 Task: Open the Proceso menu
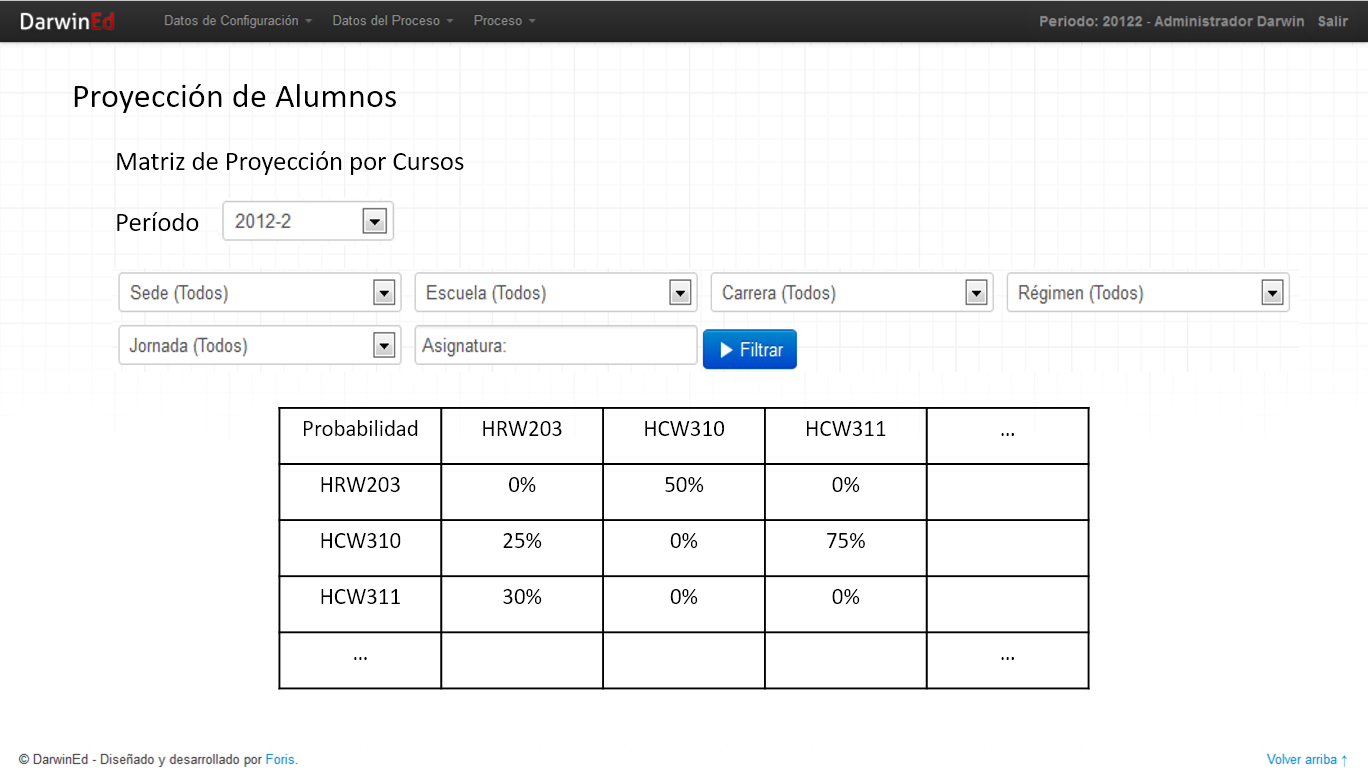pyautogui.click(x=505, y=21)
